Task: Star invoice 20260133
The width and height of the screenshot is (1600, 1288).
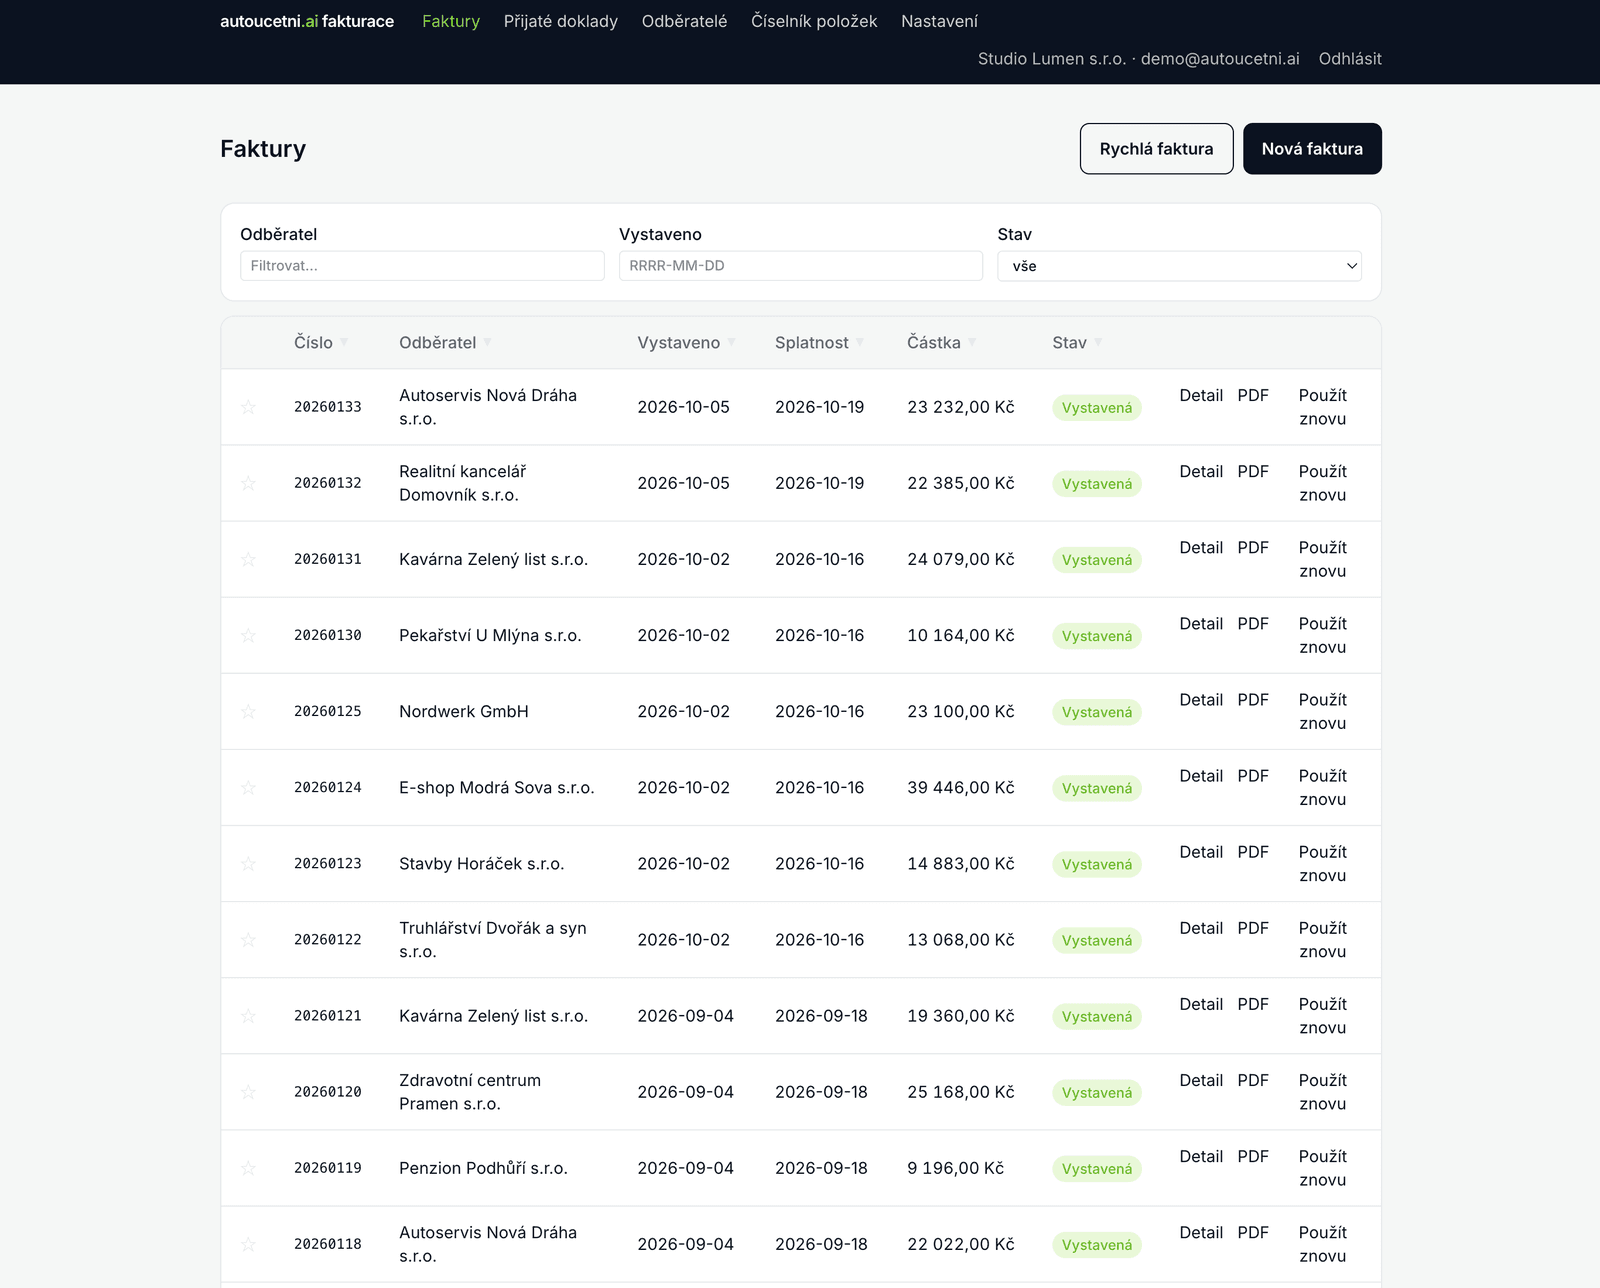Action: [x=248, y=407]
